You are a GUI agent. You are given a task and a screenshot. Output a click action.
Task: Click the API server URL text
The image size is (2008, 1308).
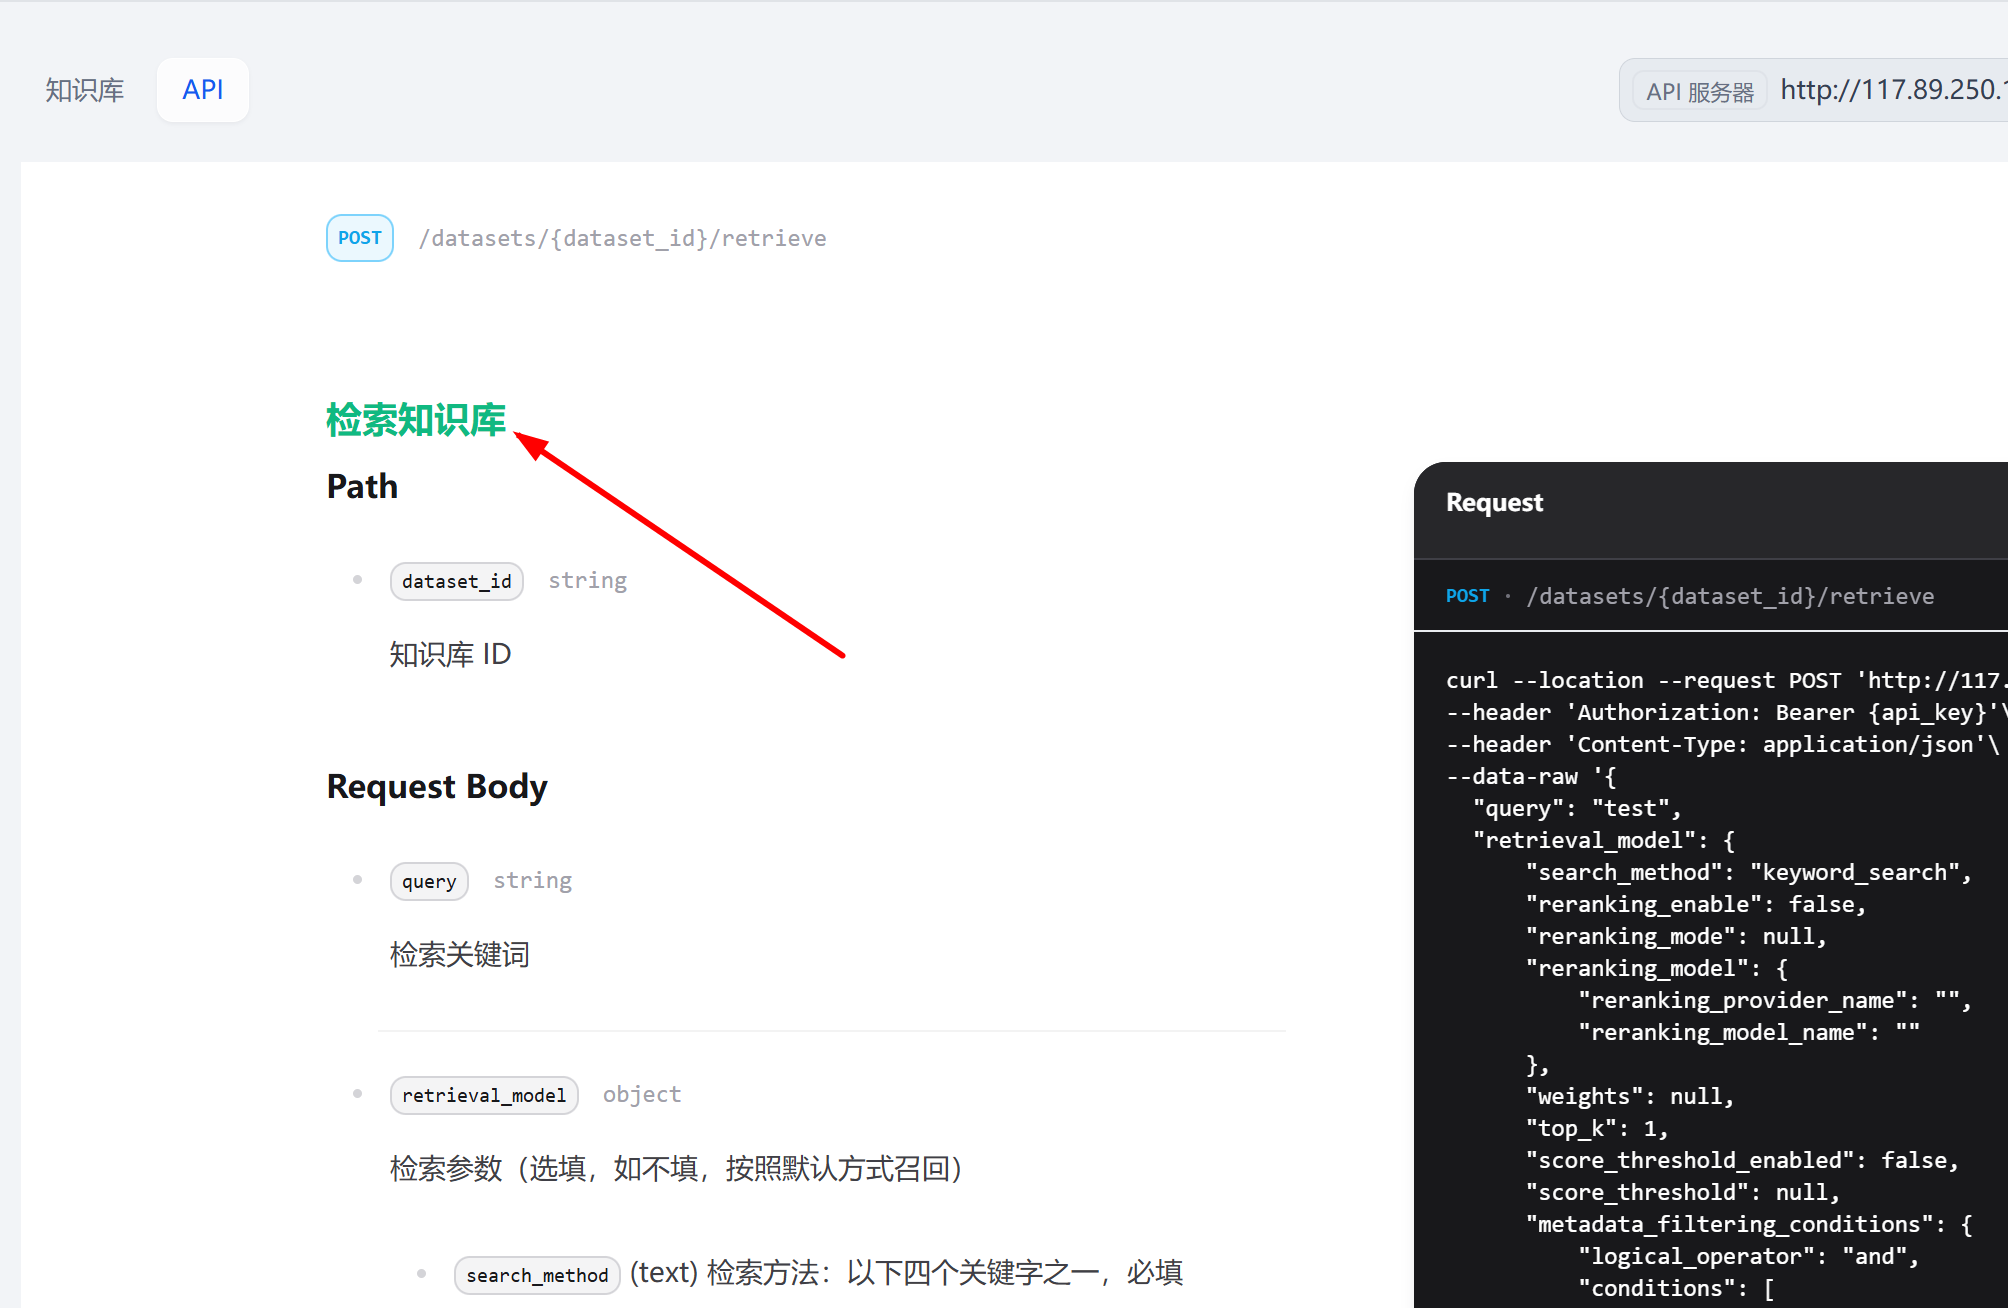tap(1892, 90)
